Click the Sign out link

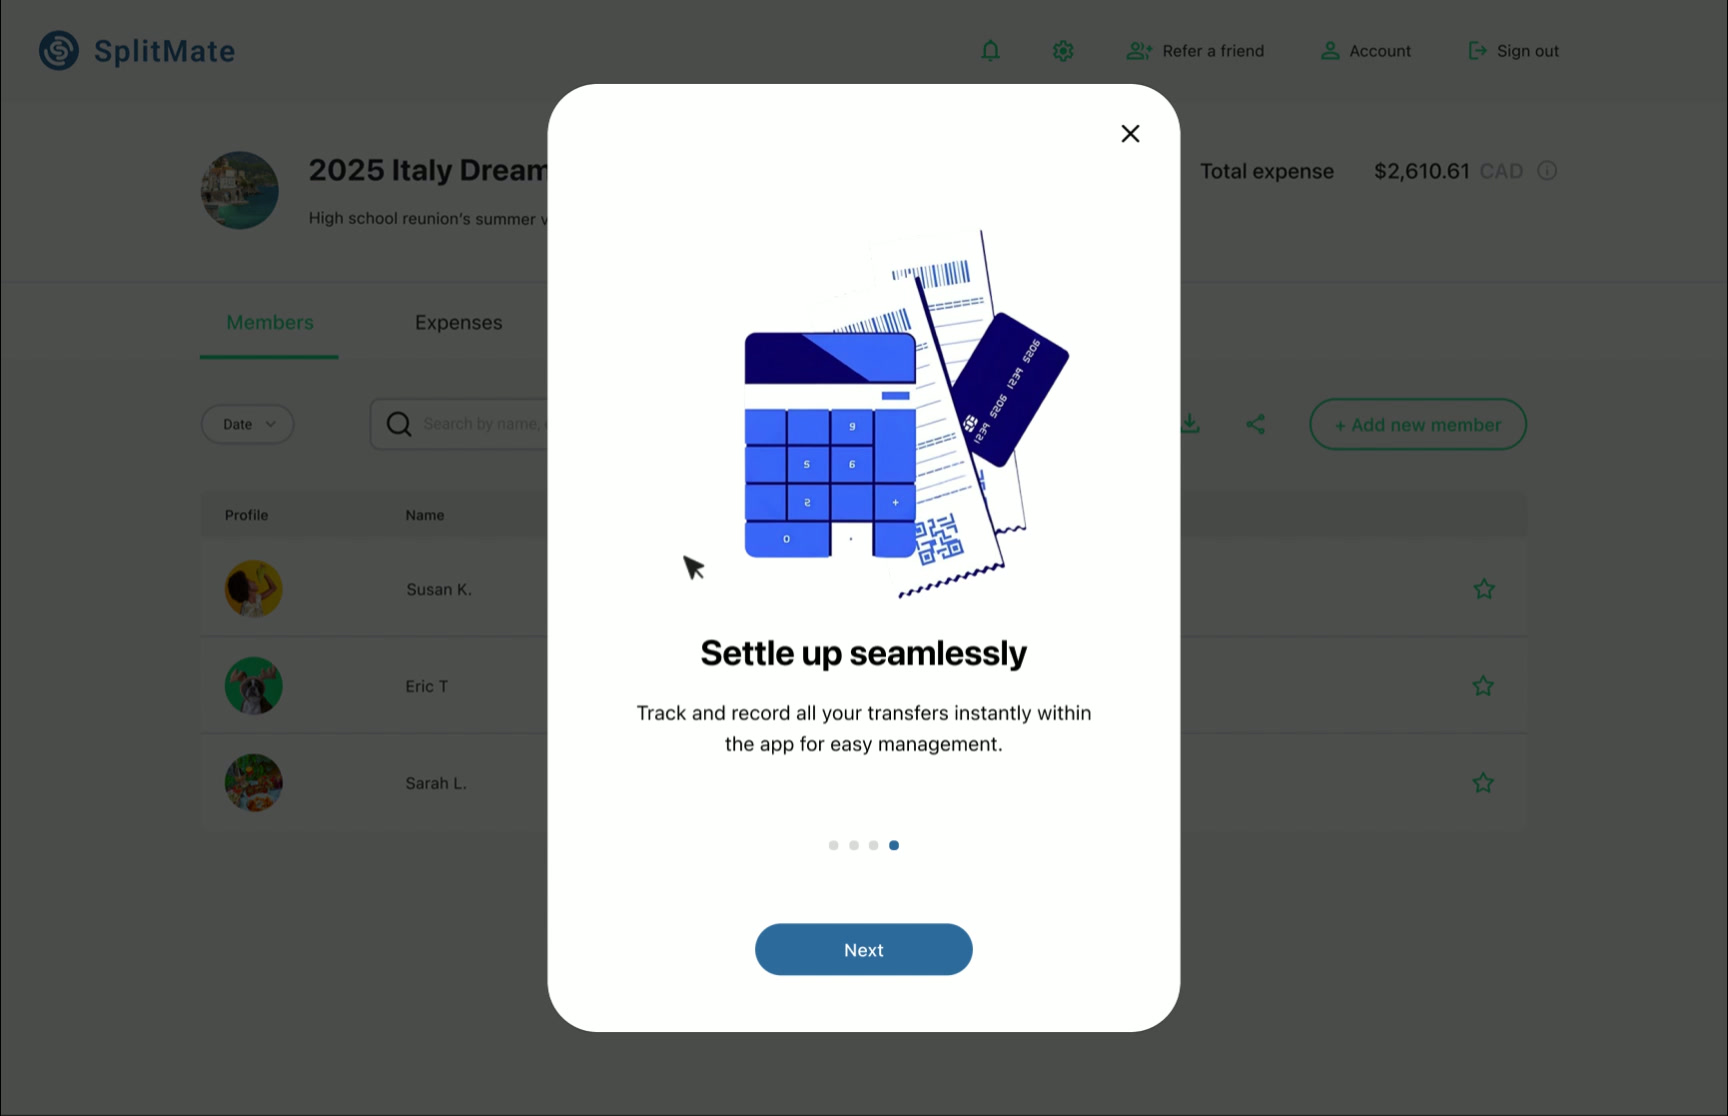click(x=1513, y=51)
